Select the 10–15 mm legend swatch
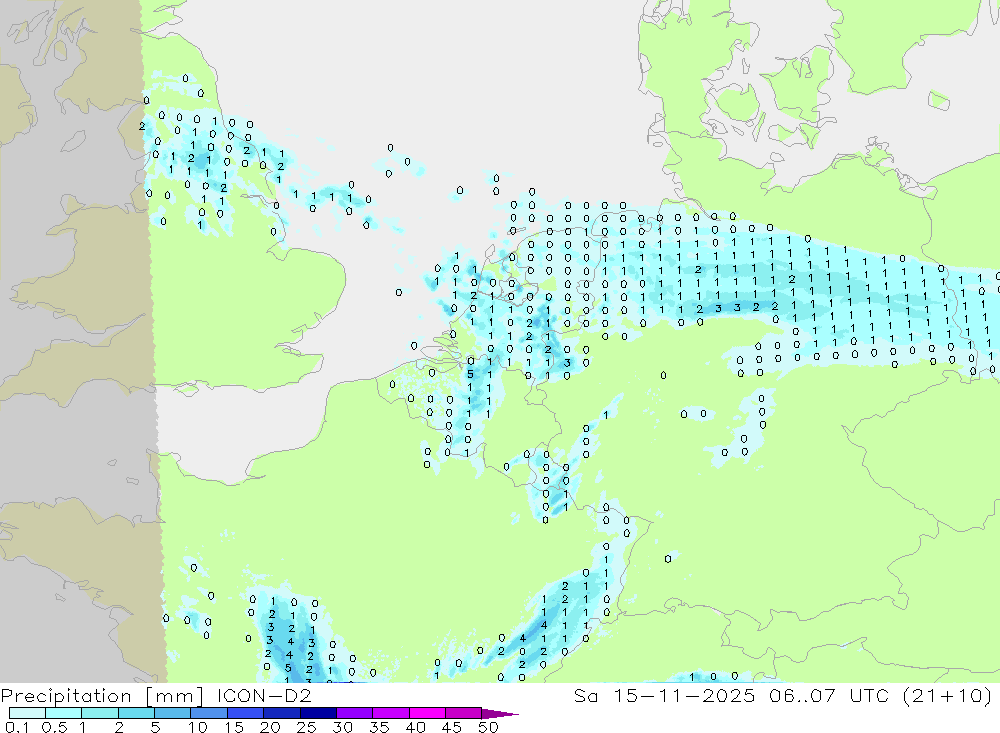 point(209,713)
